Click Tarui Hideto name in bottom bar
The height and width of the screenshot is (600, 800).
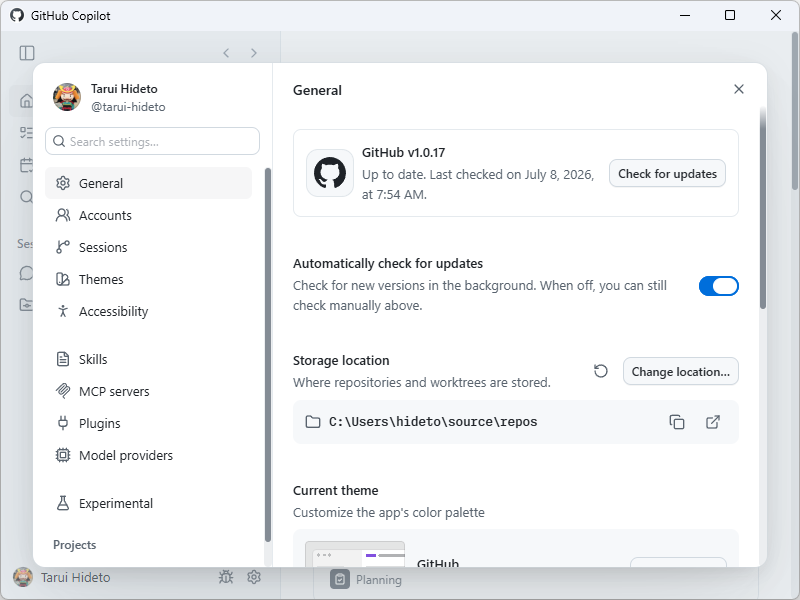tap(76, 577)
